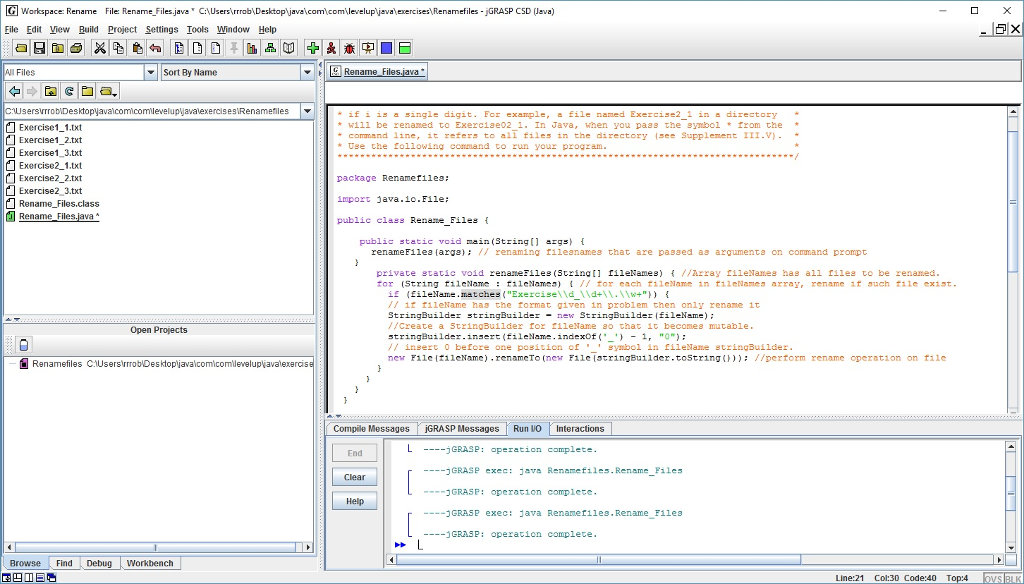Toggle OVS overstrike mode in status bar
This screenshot has height=584, width=1024.
(x=993, y=578)
